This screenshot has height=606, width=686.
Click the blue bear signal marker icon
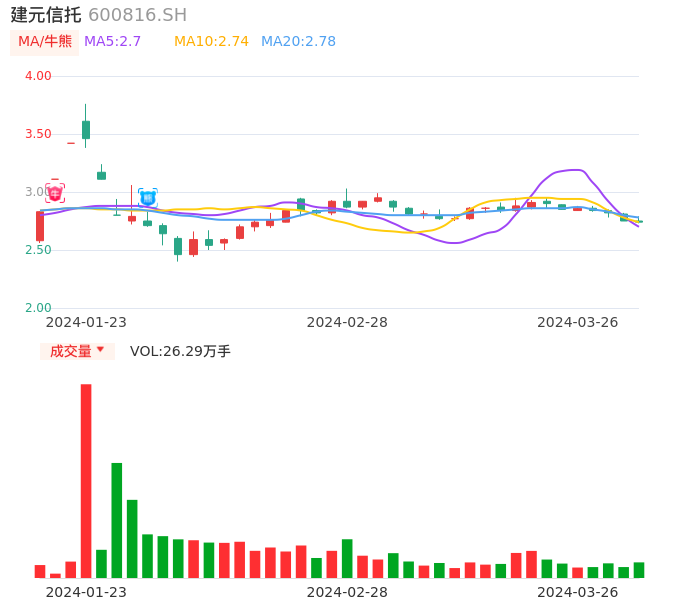click(148, 198)
